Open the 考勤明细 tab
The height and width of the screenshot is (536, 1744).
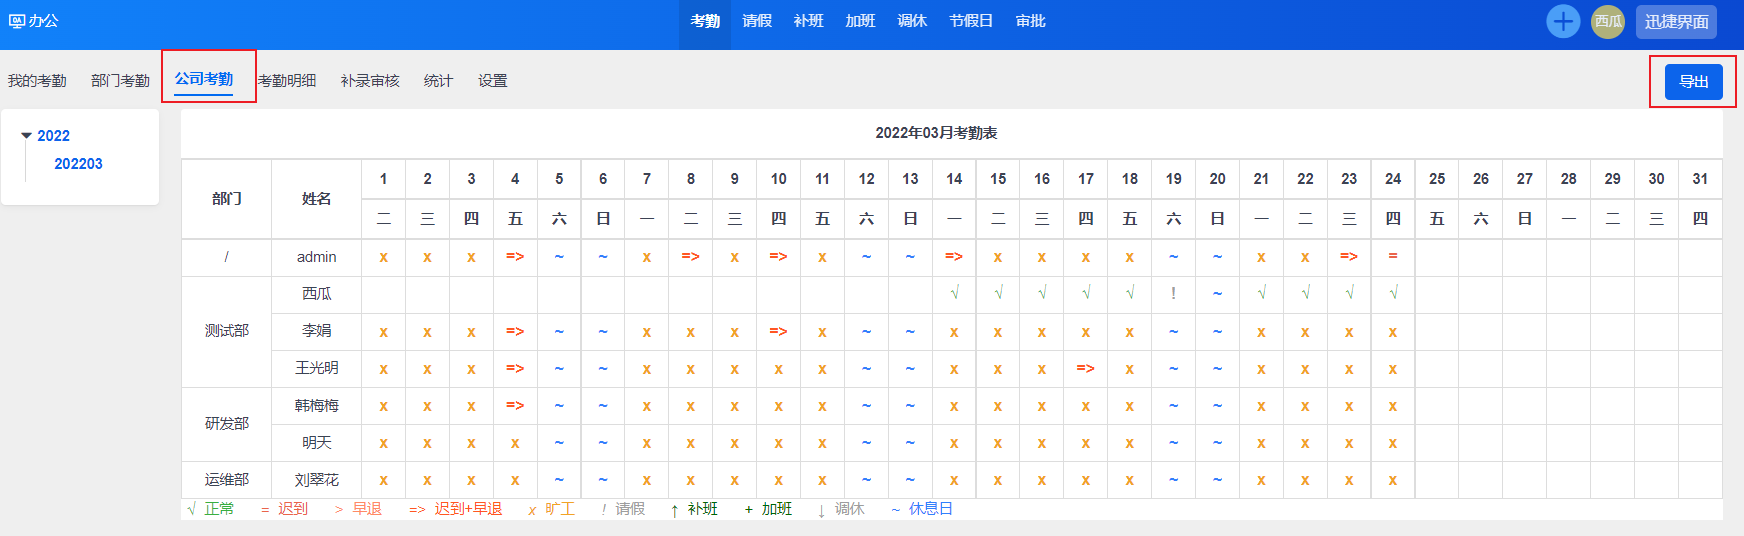tap(287, 81)
